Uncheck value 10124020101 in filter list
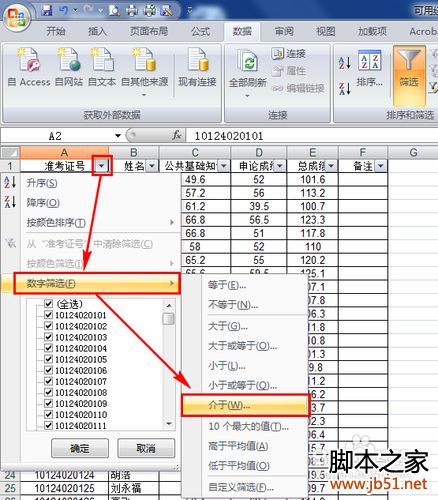Viewport: 438px width, 500px height. click(x=49, y=315)
